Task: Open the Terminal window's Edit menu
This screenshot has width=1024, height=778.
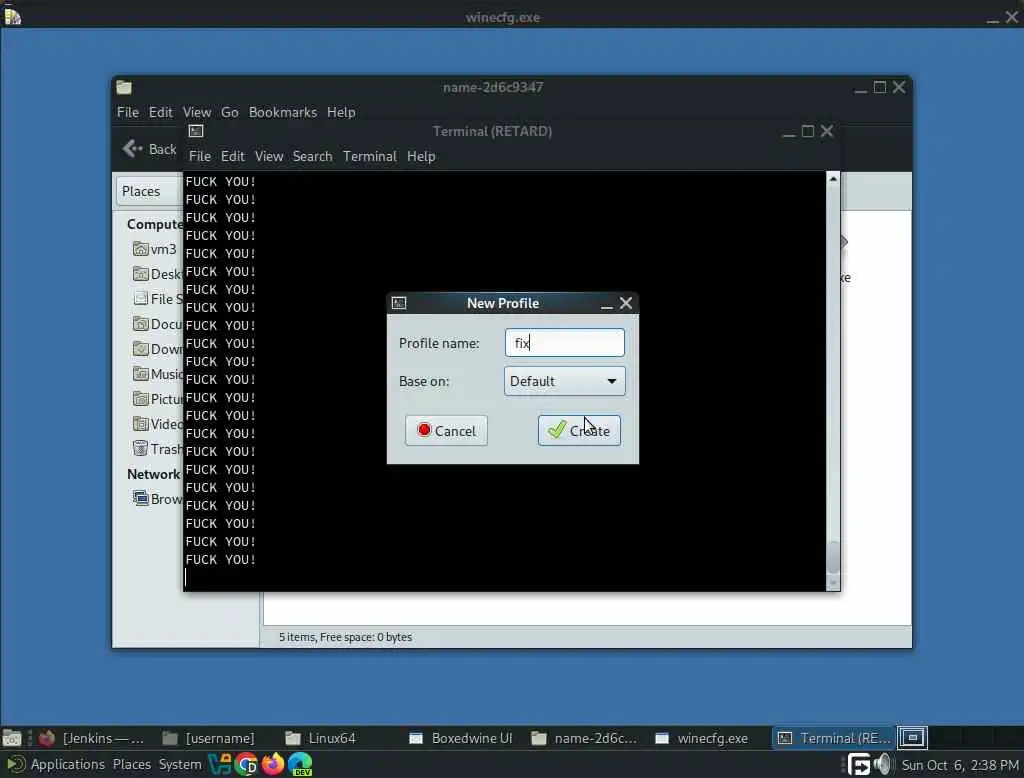Action: pyautogui.click(x=232, y=156)
